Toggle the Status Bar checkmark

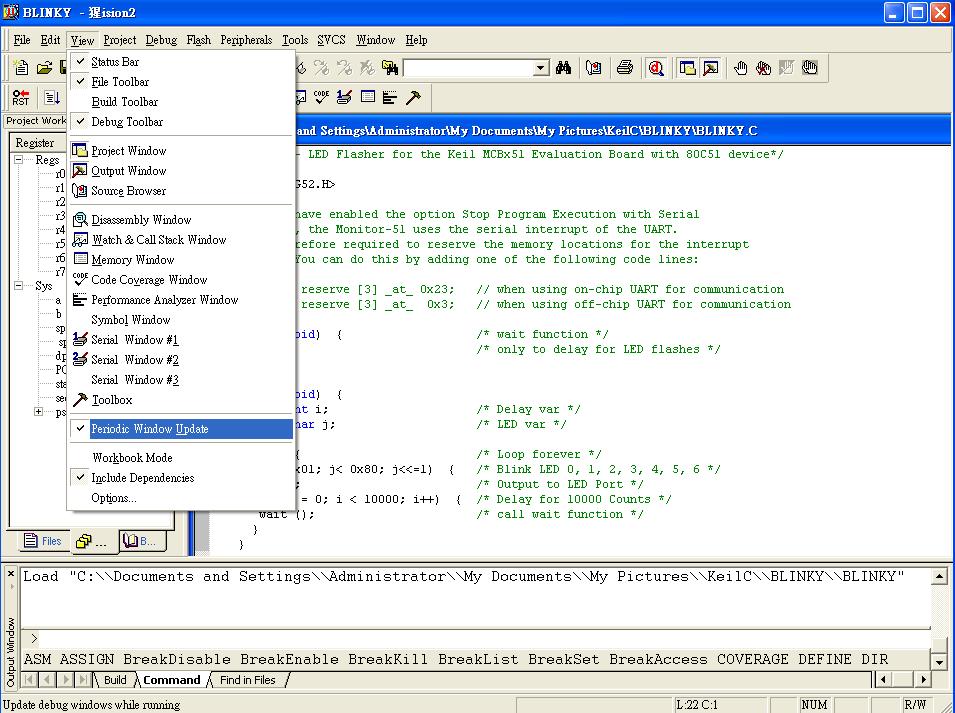(x=115, y=62)
